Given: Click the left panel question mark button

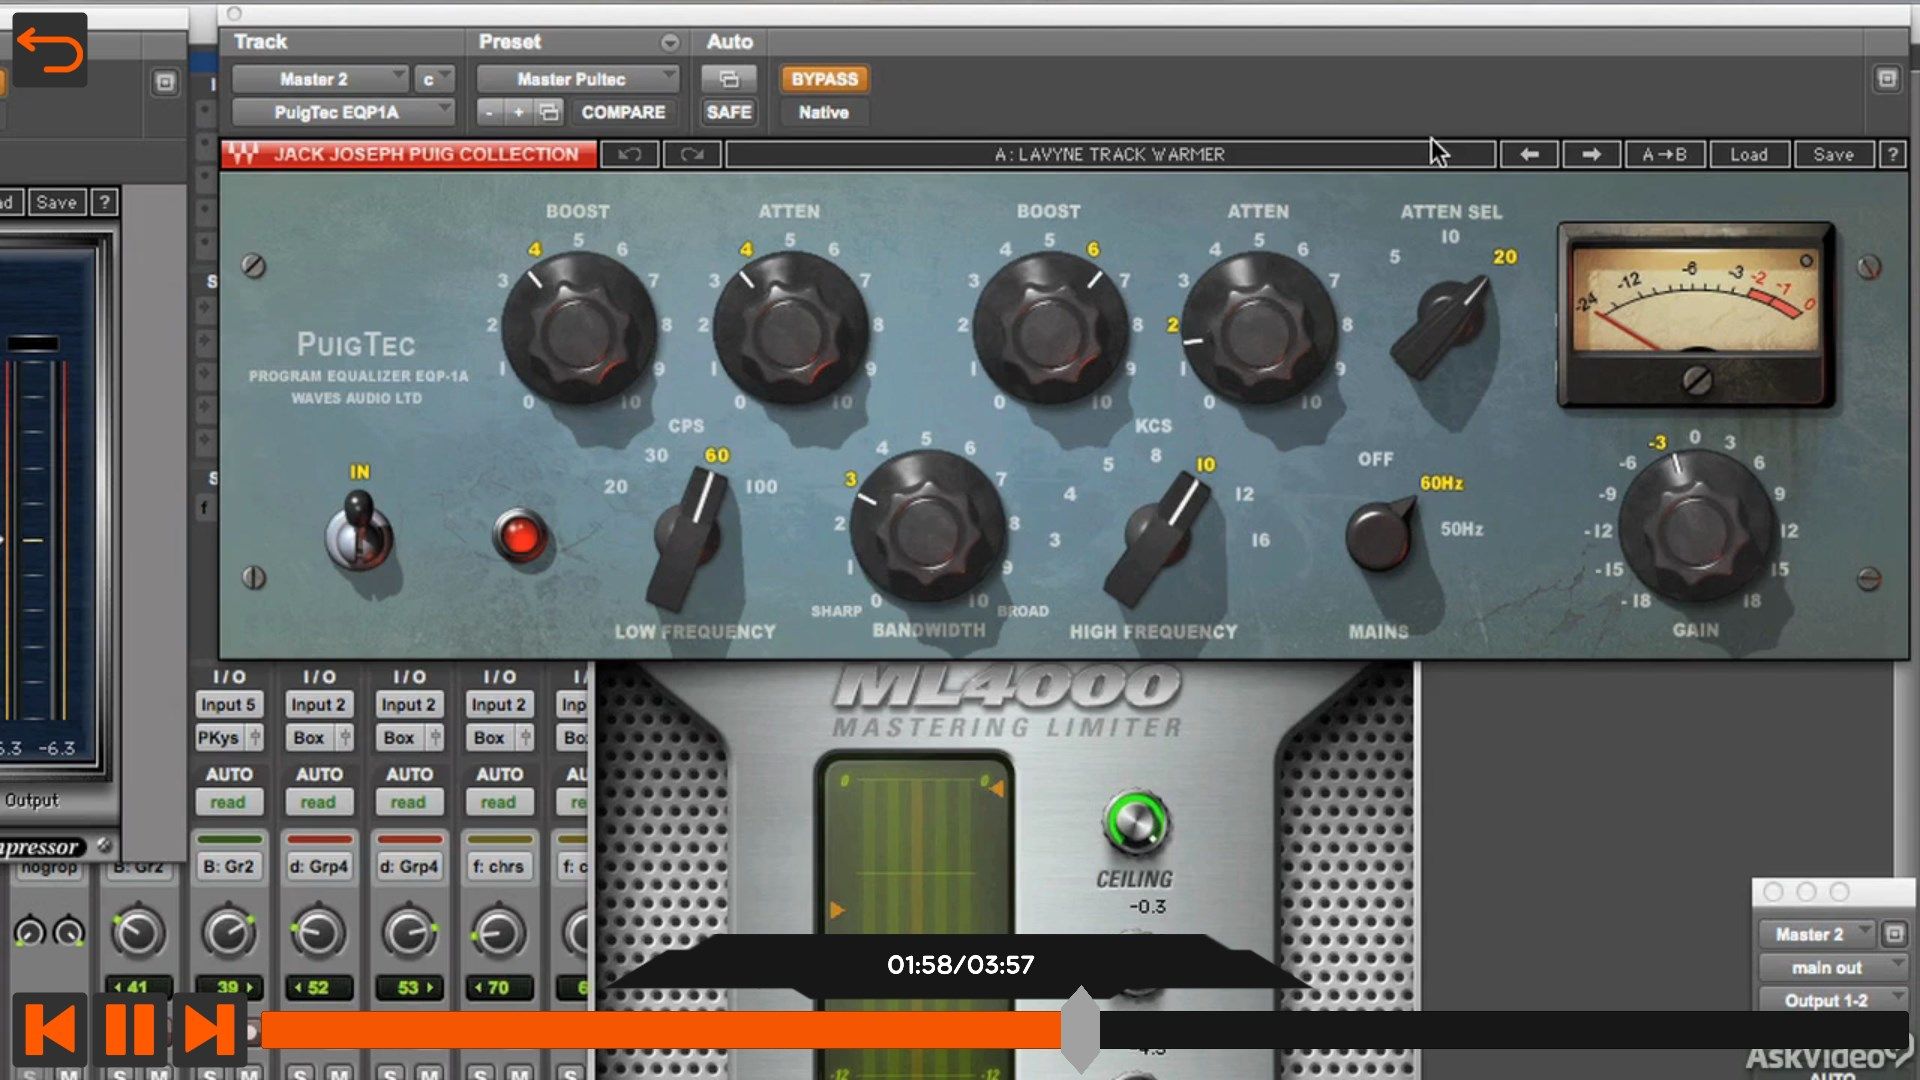Looking at the screenshot, I should 104,202.
